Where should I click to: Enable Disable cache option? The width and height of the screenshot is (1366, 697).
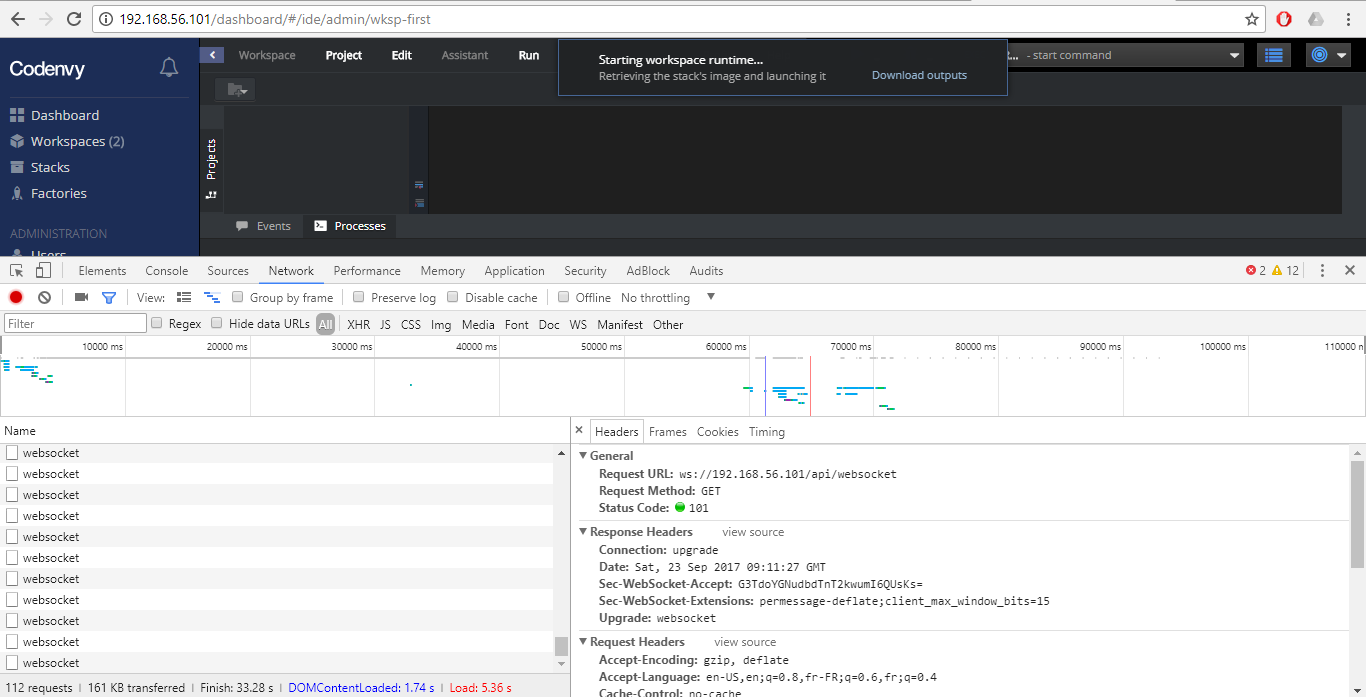[x=453, y=297]
